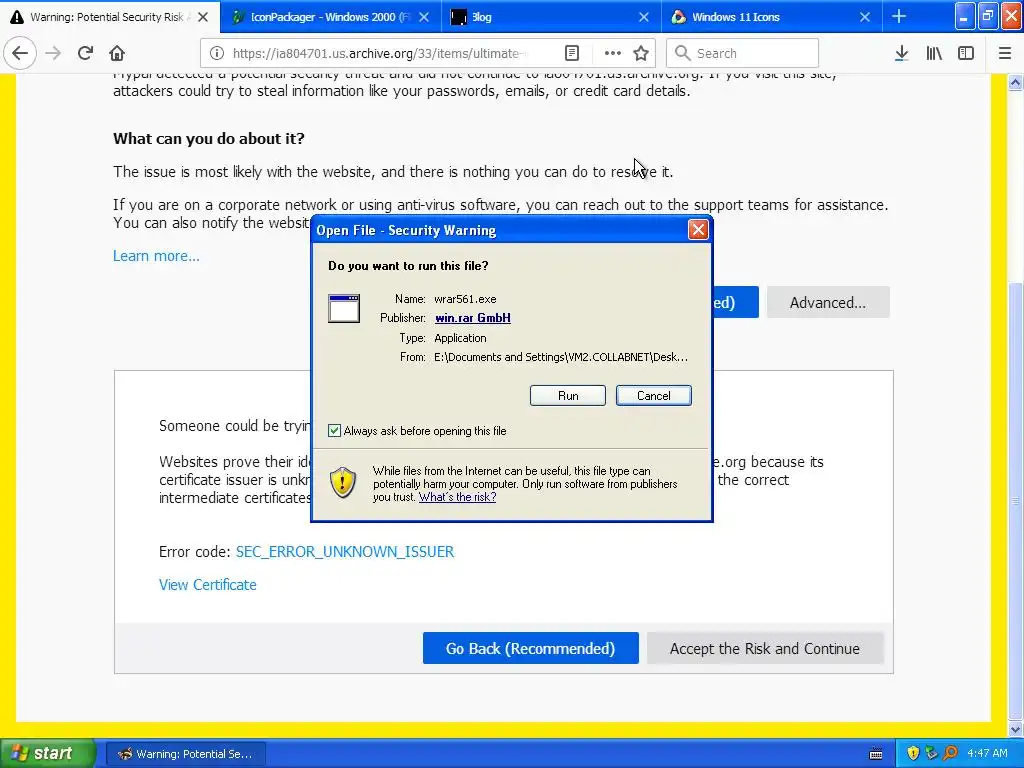Close the Security Warning dialog with X
The image size is (1024, 768).
pyautogui.click(x=698, y=230)
